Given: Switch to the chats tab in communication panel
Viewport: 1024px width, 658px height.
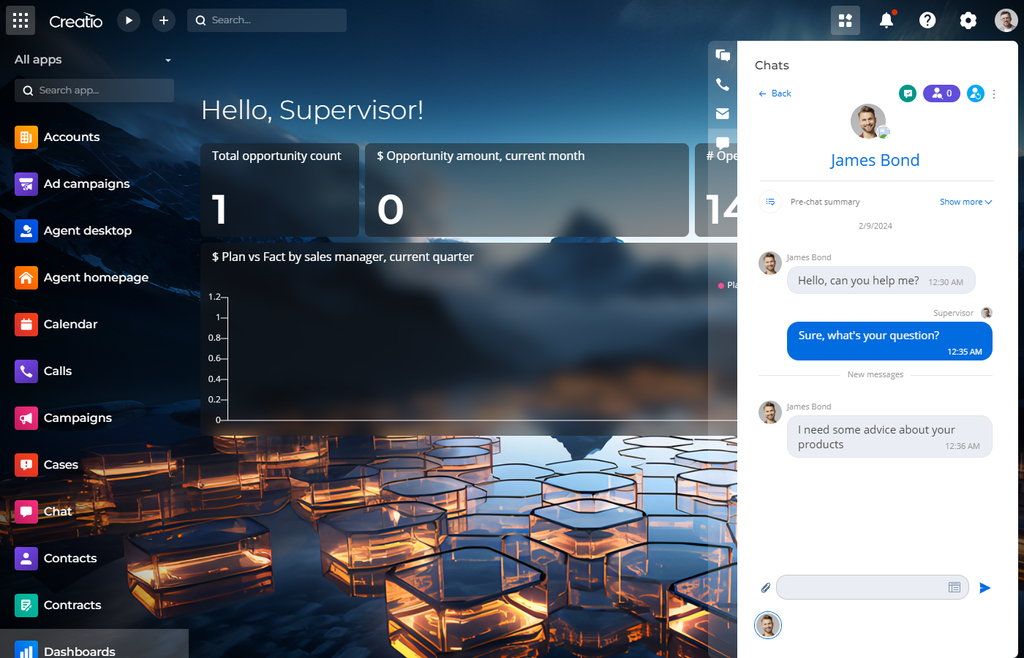Looking at the screenshot, I should point(722,55).
